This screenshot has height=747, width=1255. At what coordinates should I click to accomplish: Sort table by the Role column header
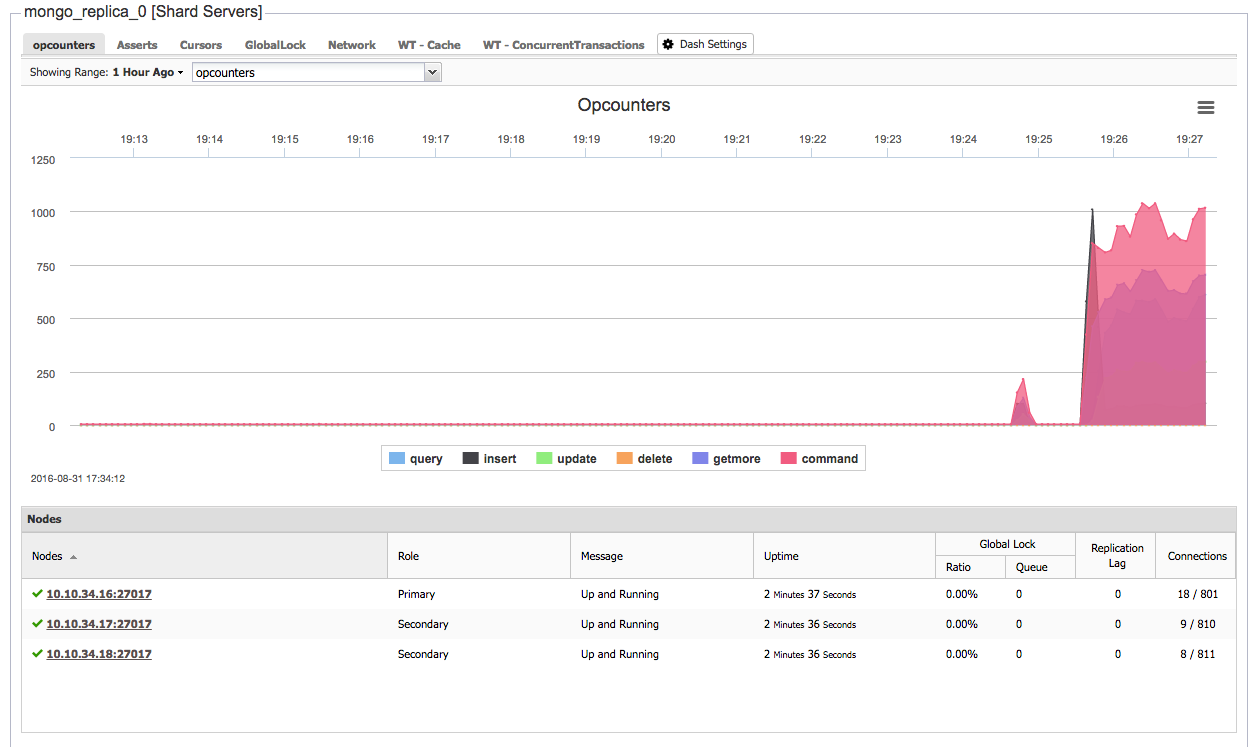pyautogui.click(x=479, y=556)
